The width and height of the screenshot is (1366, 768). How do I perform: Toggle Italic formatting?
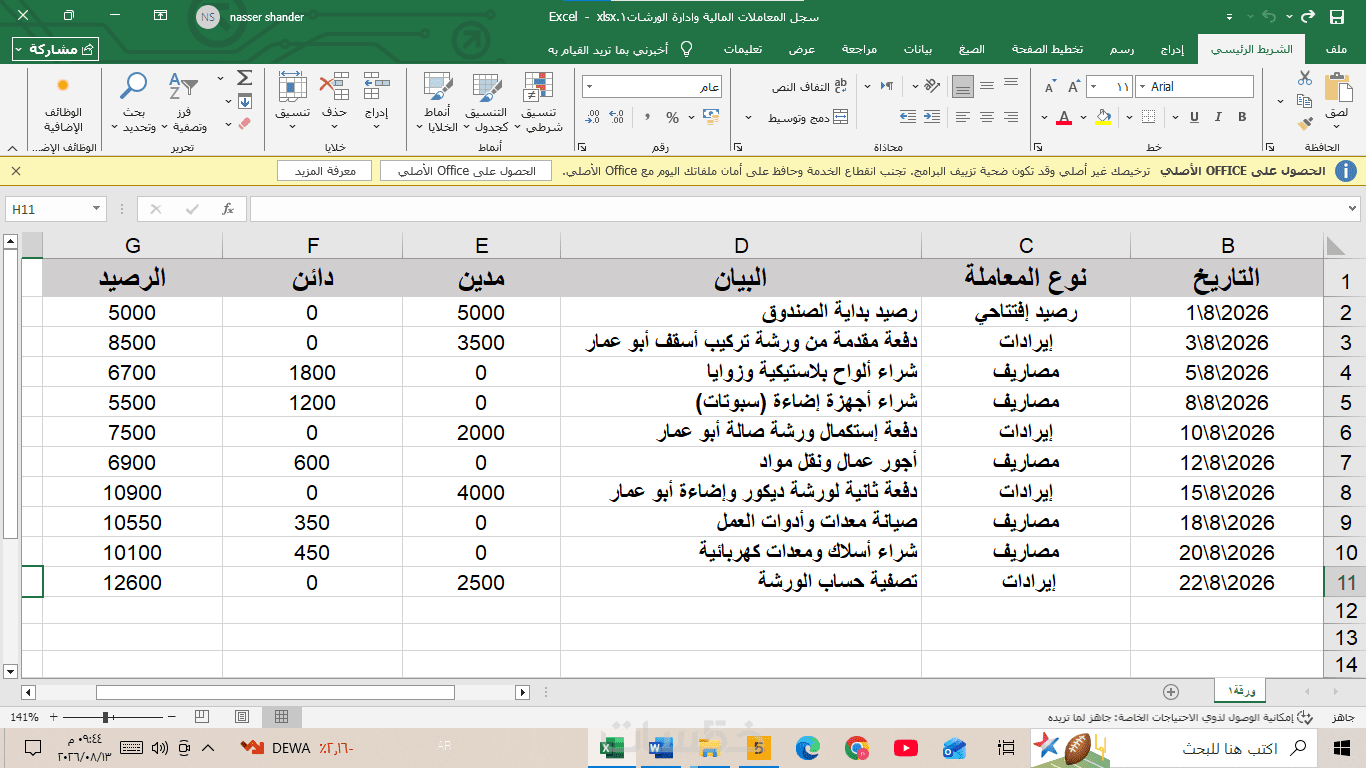(x=1219, y=117)
